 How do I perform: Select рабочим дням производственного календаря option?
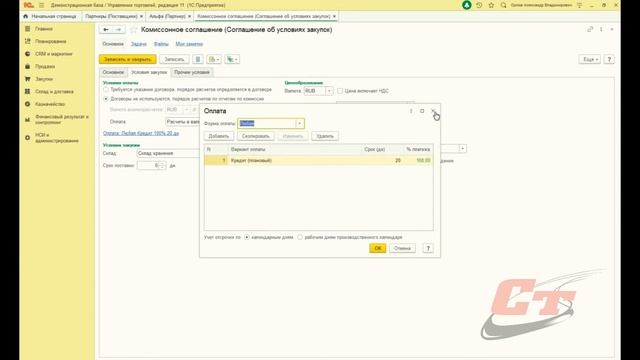coord(300,237)
